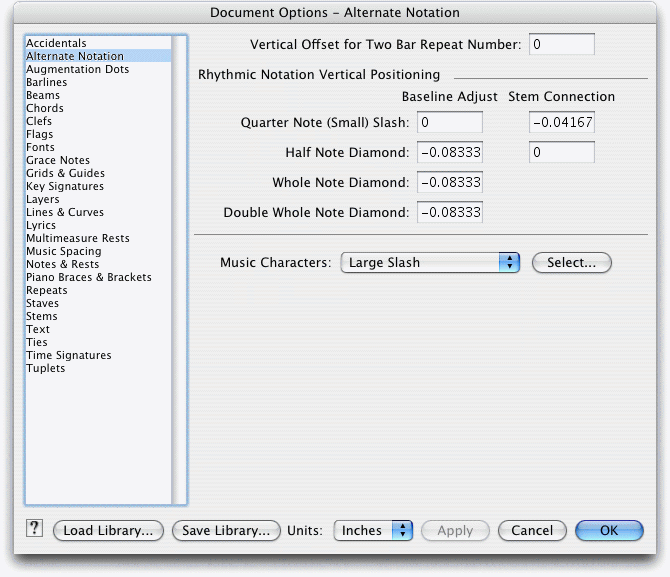
Task: Cancel the Document Options dialog
Action: tap(532, 530)
